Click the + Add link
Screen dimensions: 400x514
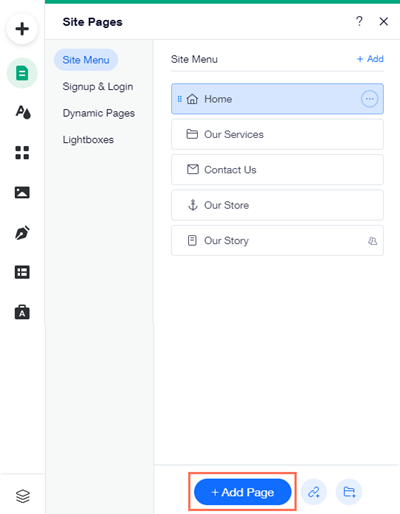(x=370, y=59)
